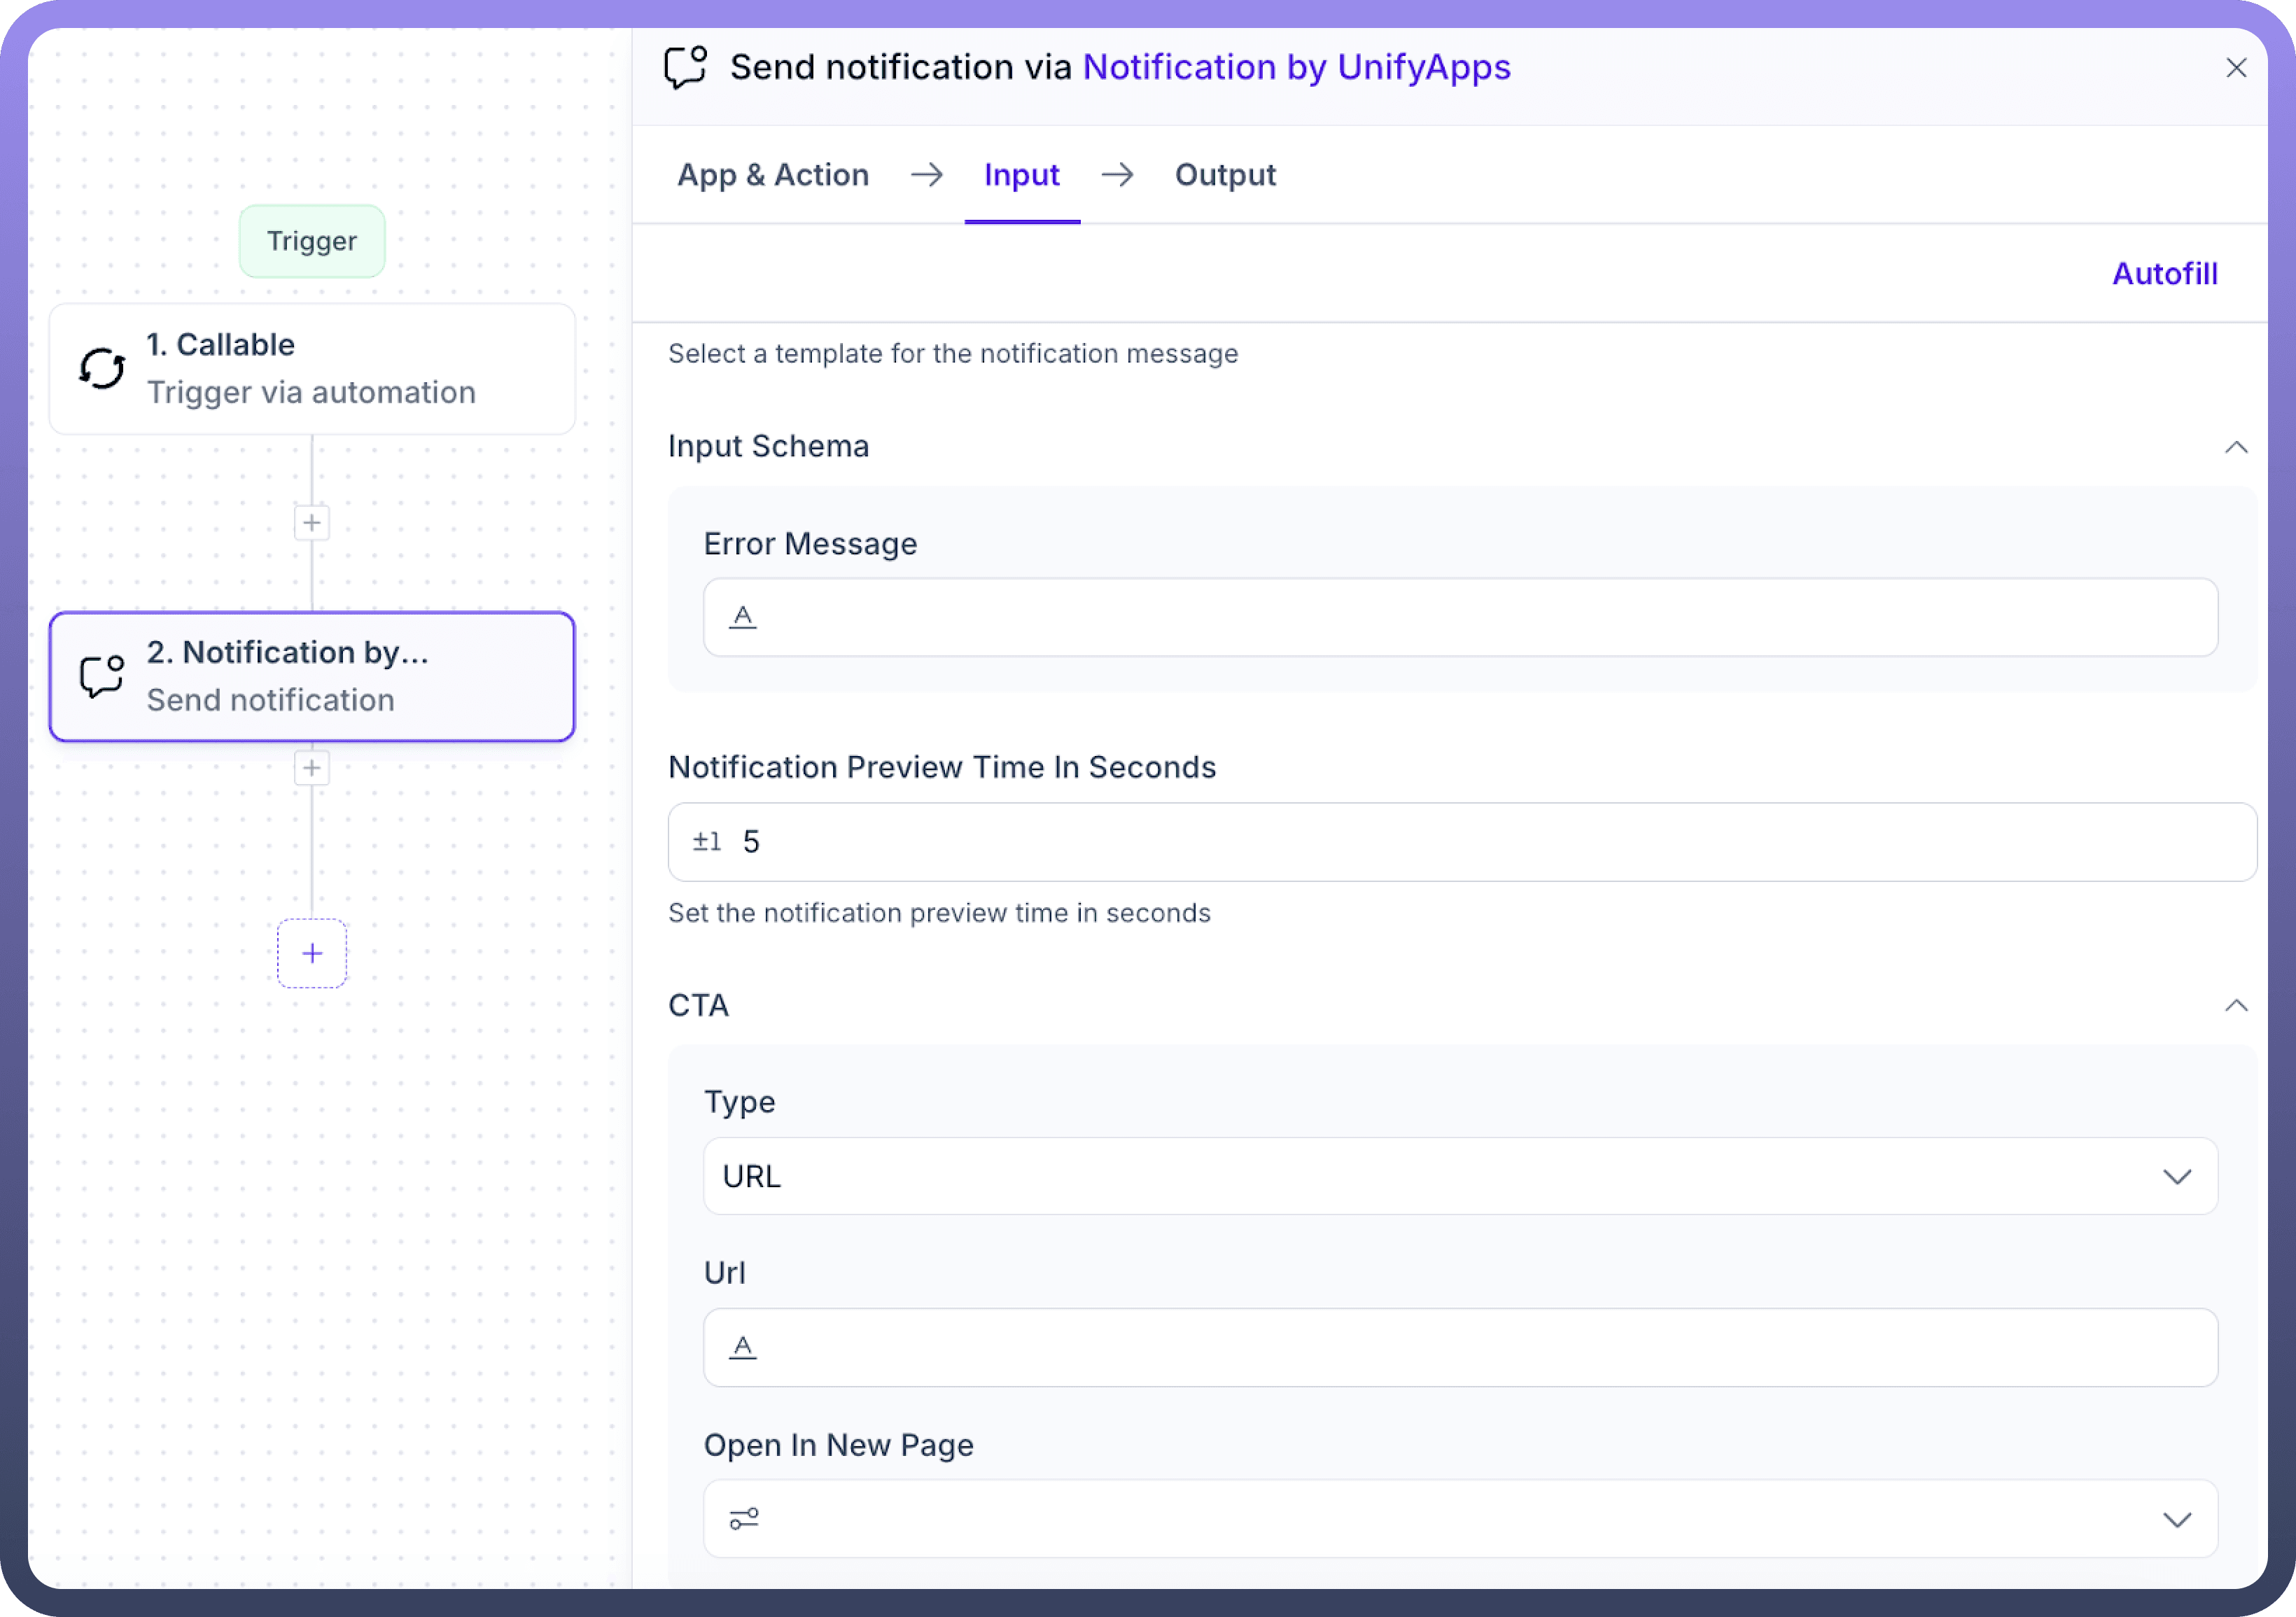Insert a step below the Notification node

coord(312,768)
